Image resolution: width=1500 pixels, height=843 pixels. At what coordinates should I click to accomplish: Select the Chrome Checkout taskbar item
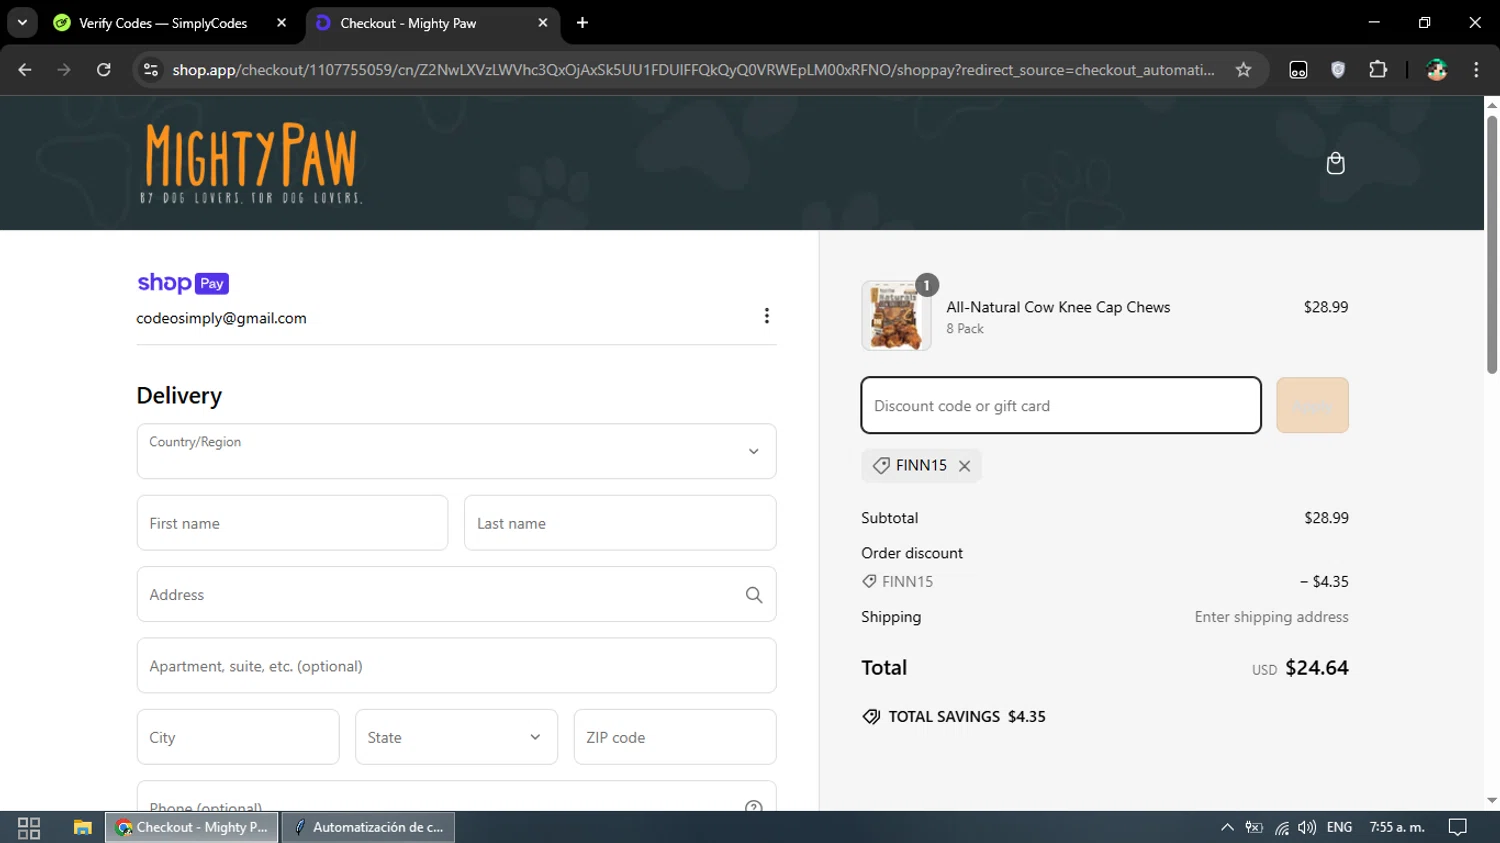pyautogui.click(x=192, y=828)
